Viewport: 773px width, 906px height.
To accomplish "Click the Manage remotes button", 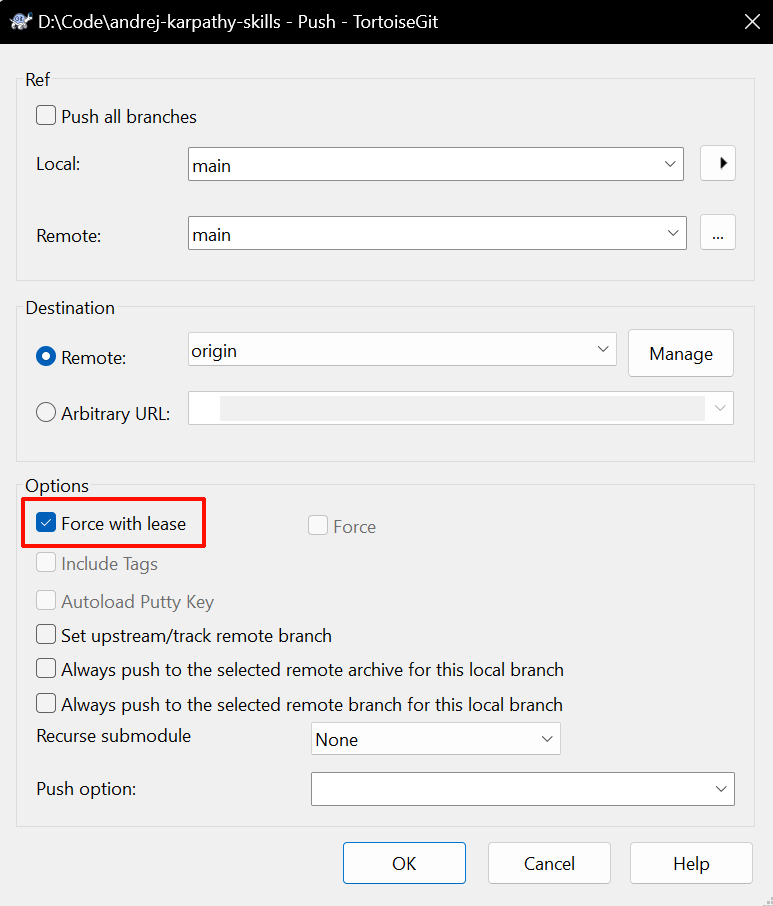I will coord(681,354).
